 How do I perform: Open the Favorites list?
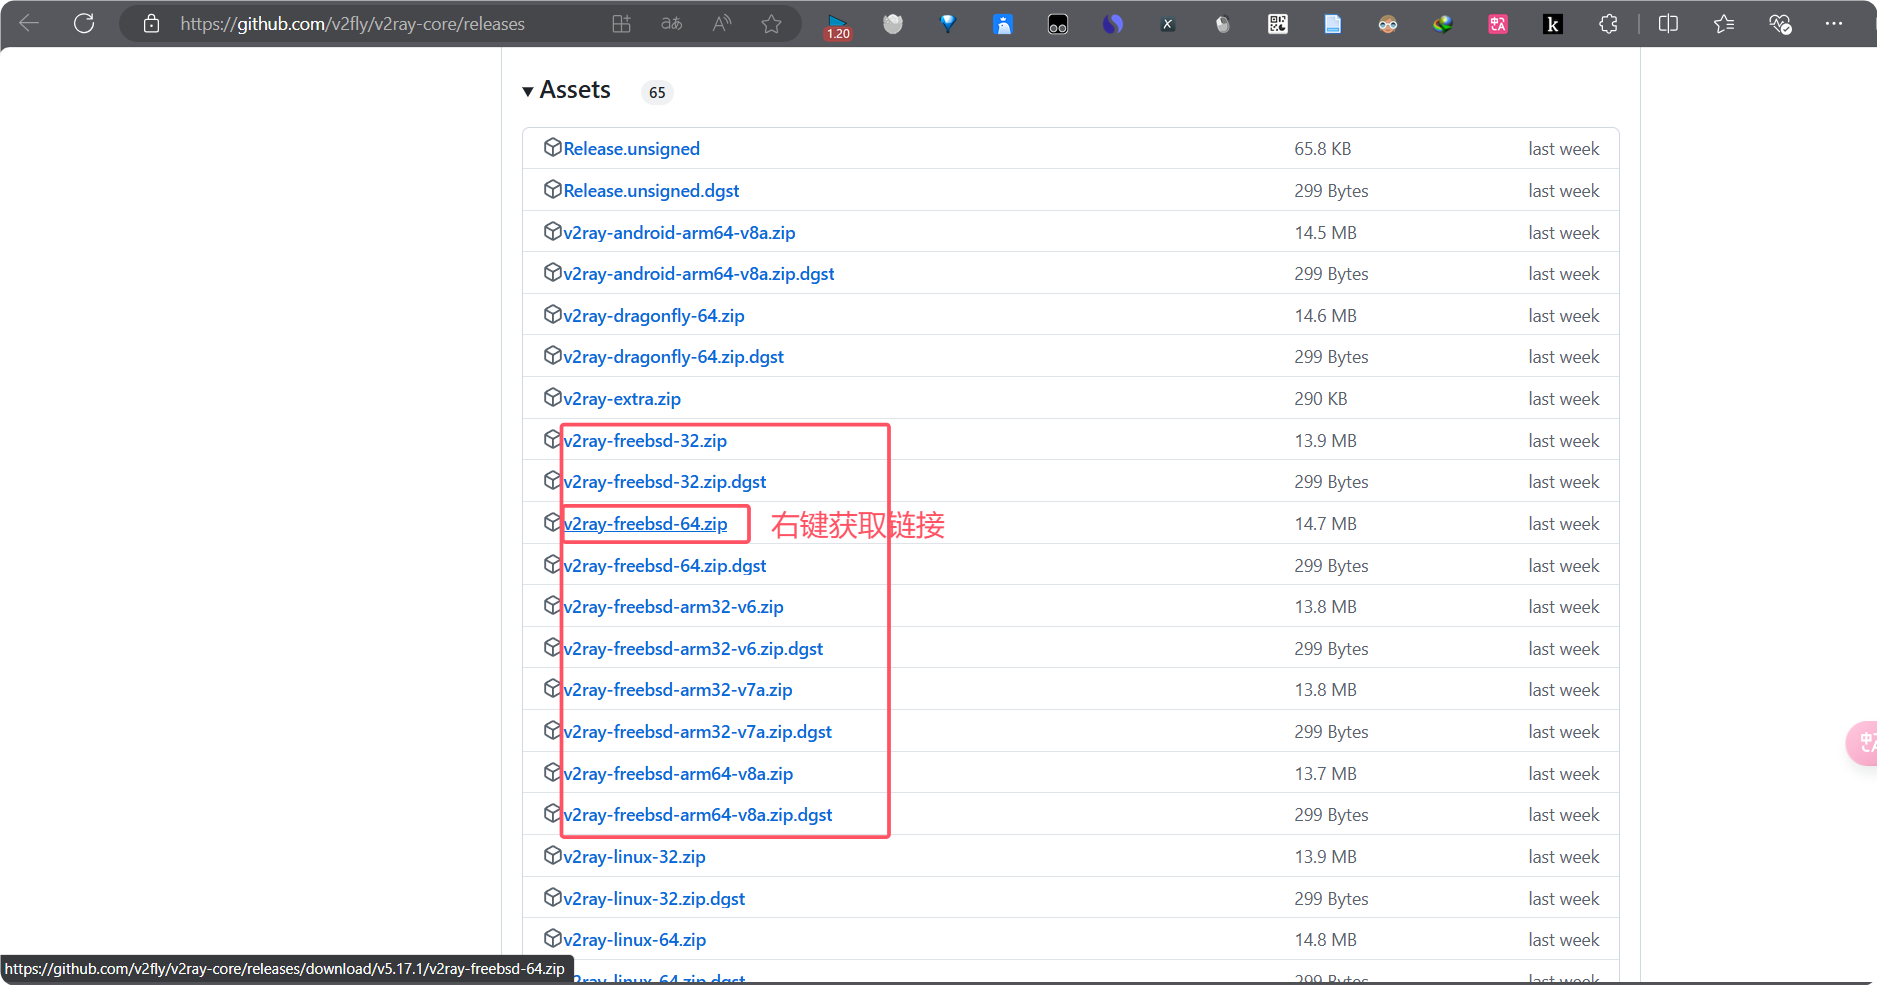tap(1724, 24)
